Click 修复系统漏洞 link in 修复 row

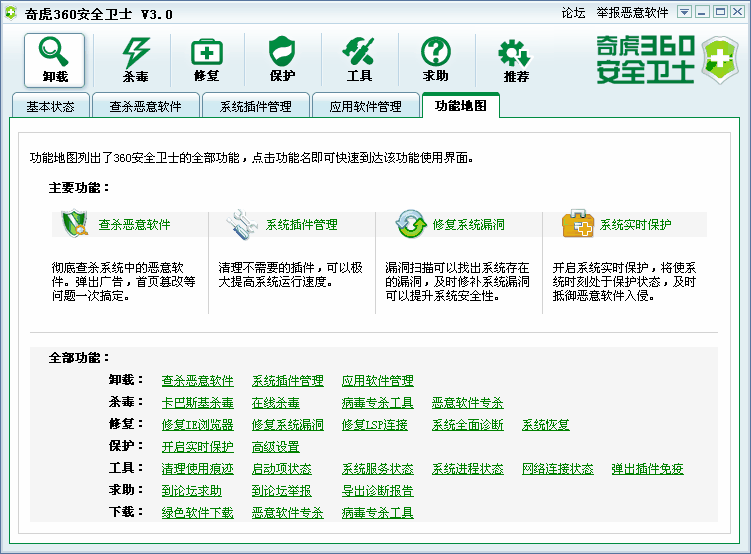point(287,425)
